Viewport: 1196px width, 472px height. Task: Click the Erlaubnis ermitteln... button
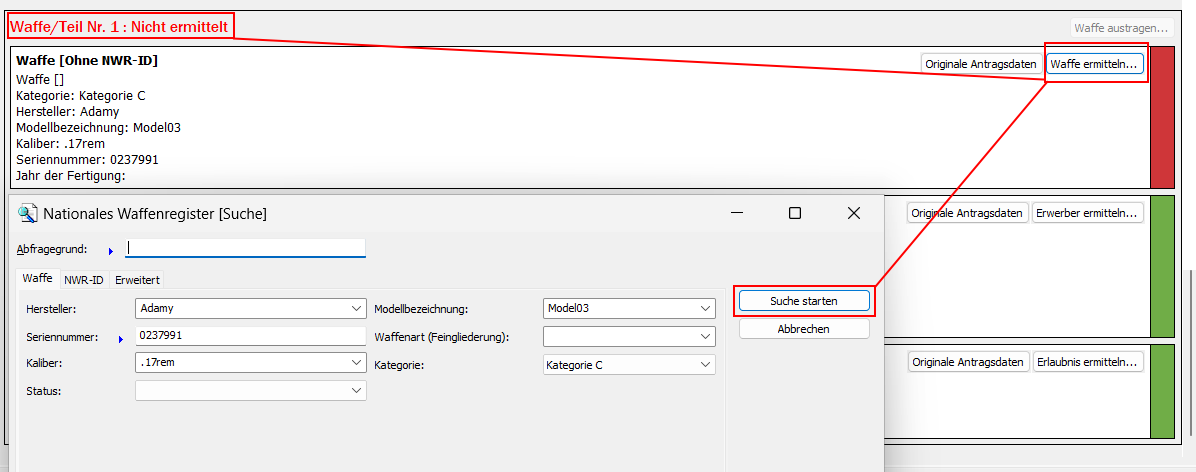(1088, 362)
